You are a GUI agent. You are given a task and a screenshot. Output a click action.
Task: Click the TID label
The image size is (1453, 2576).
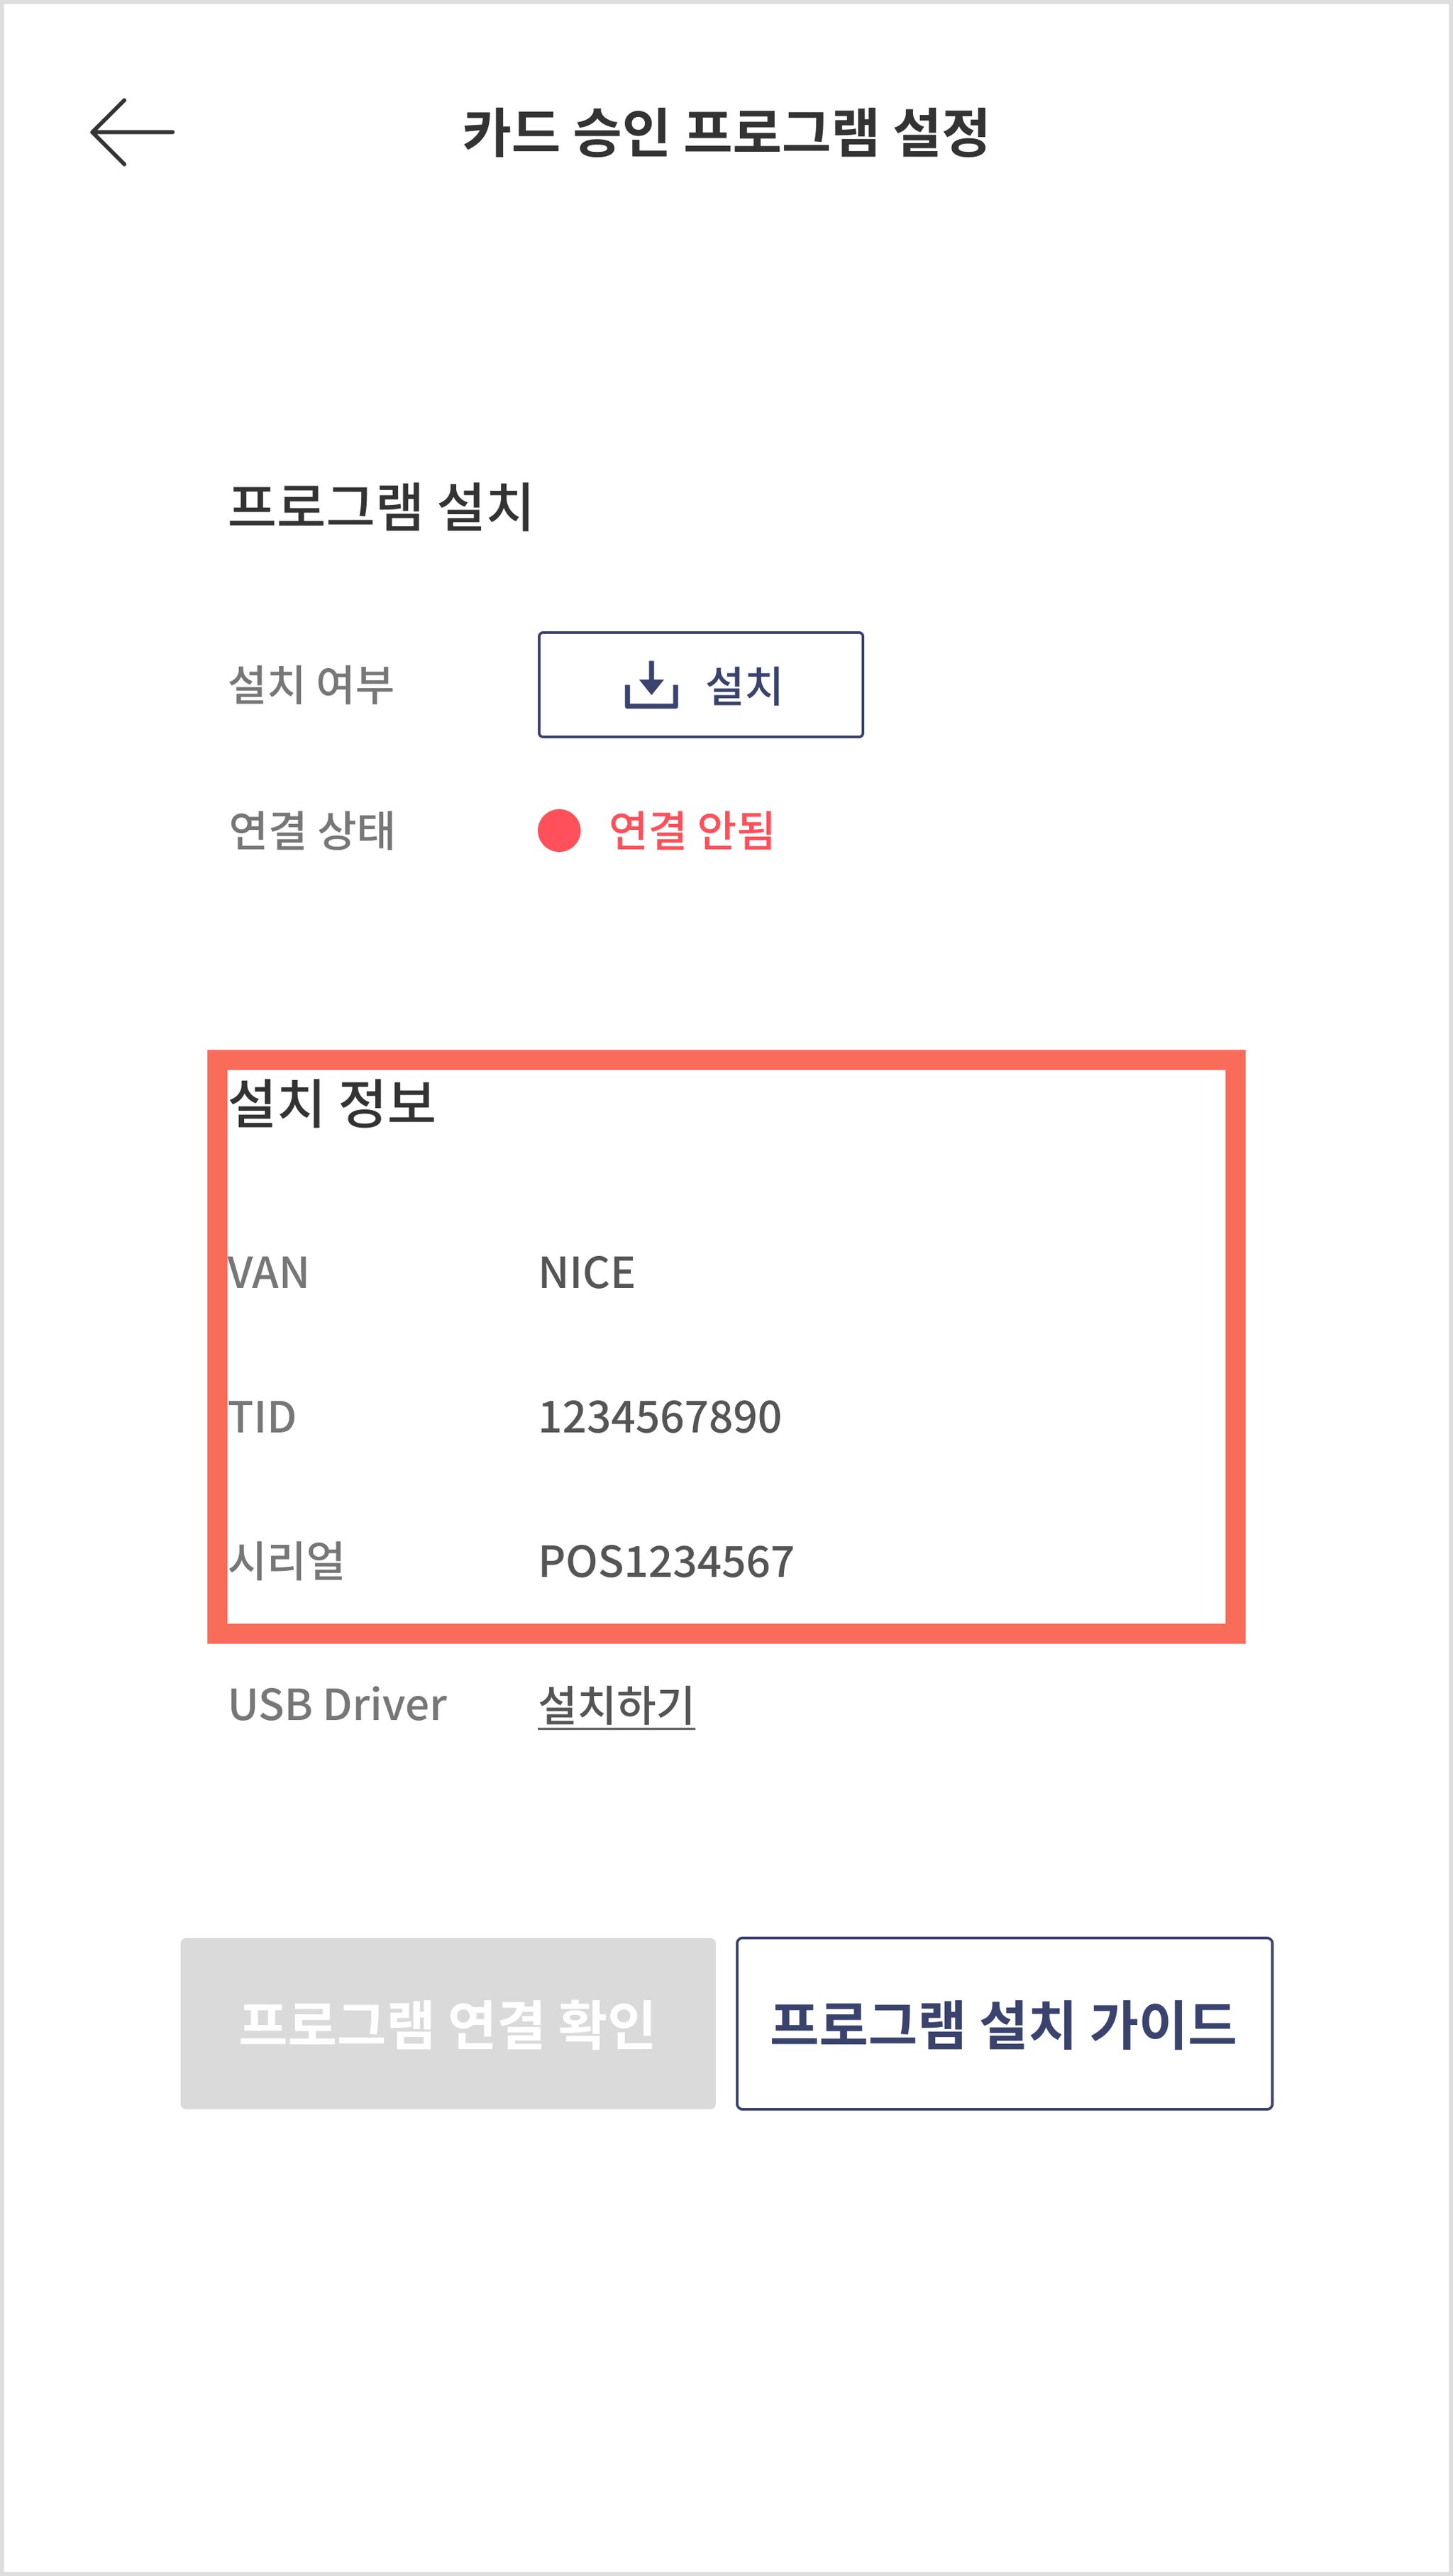[262, 1417]
